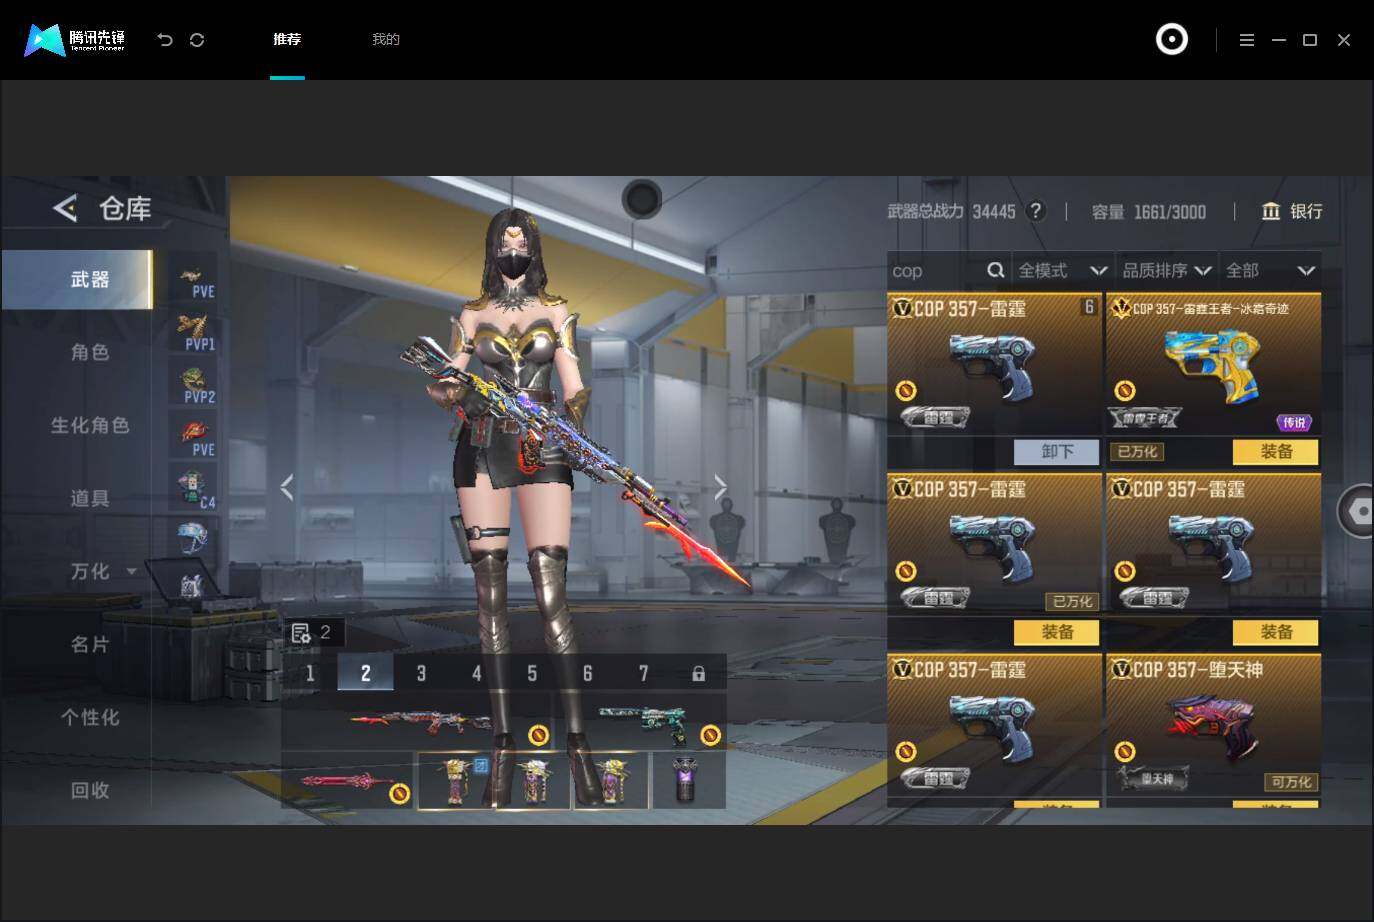This screenshot has width=1374, height=922.
Task: Click the 武器总战力 34445 text
Action: tap(951, 212)
